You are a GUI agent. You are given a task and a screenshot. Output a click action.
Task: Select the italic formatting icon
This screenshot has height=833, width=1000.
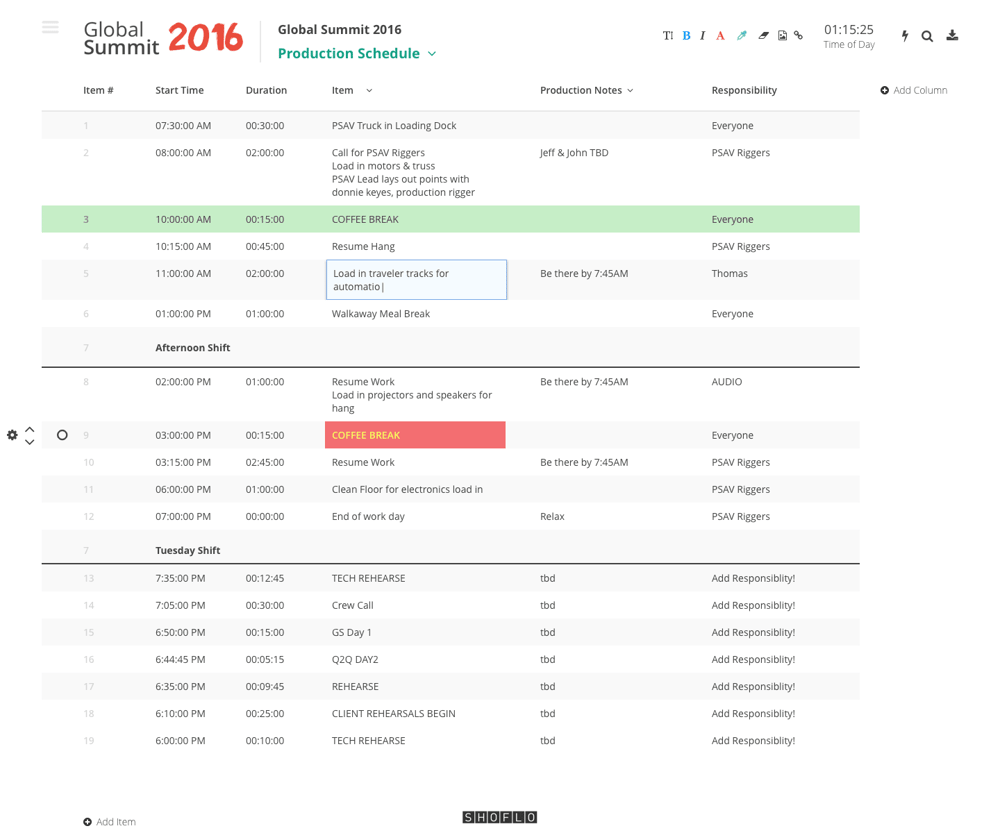point(702,34)
